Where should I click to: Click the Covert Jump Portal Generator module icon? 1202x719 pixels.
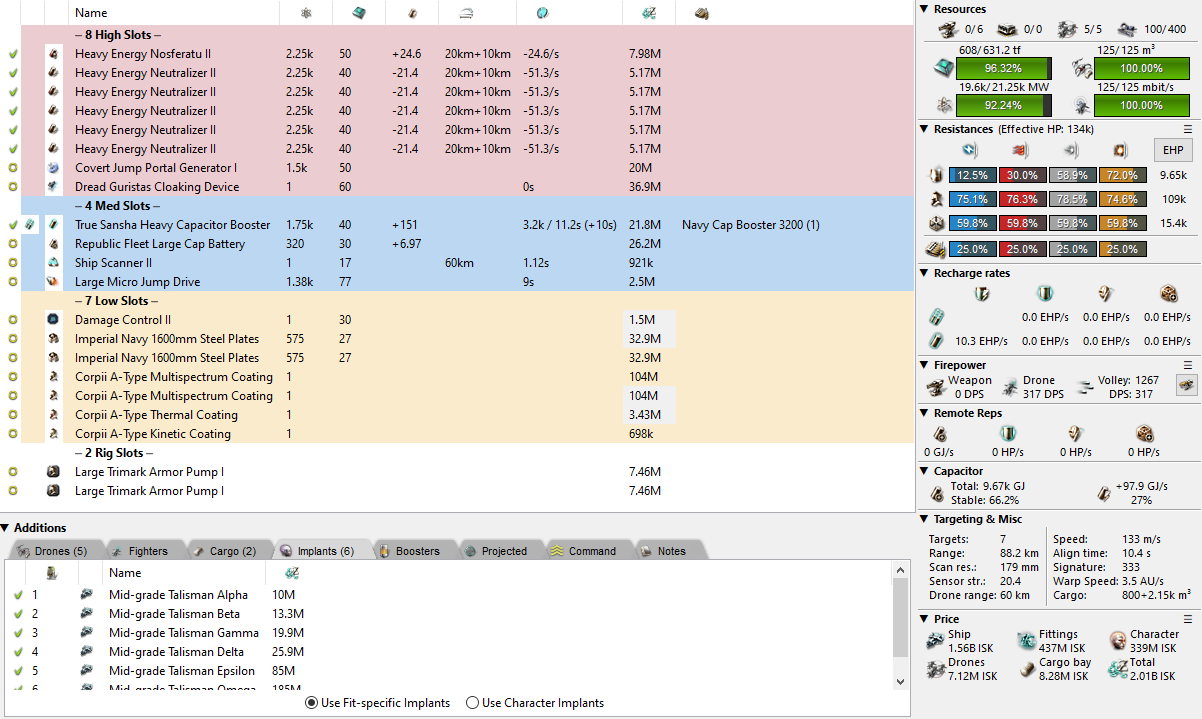pyautogui.click(x=53, y=168)
